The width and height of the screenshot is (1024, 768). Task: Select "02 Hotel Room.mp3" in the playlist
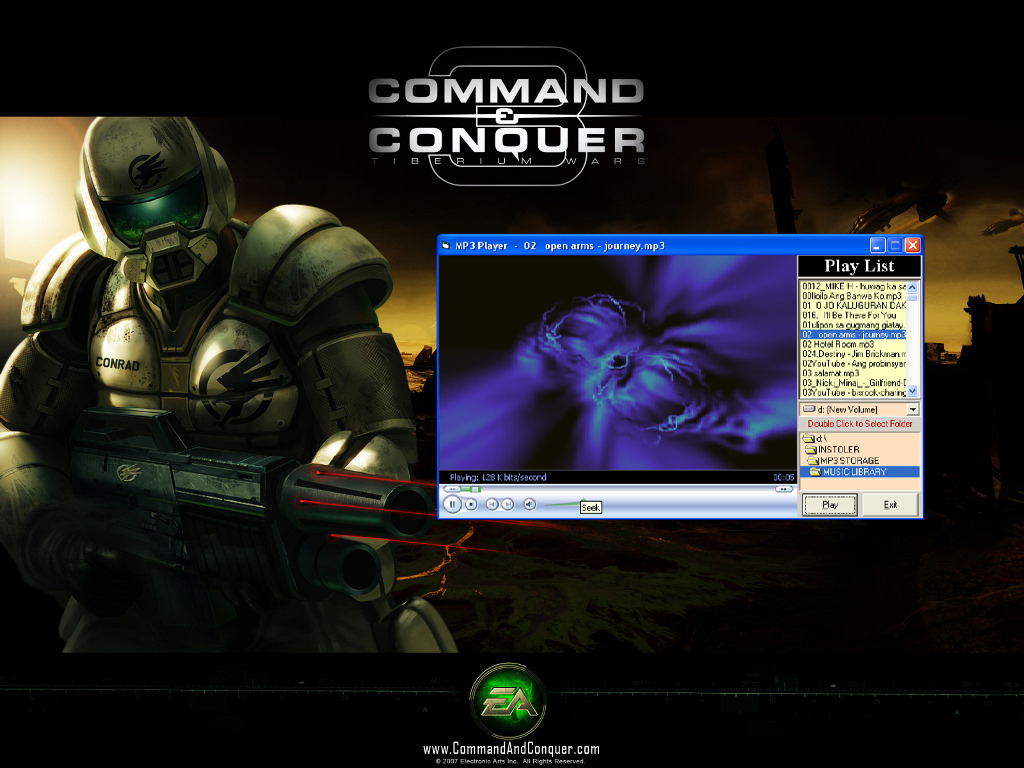(x=854, y=344)
